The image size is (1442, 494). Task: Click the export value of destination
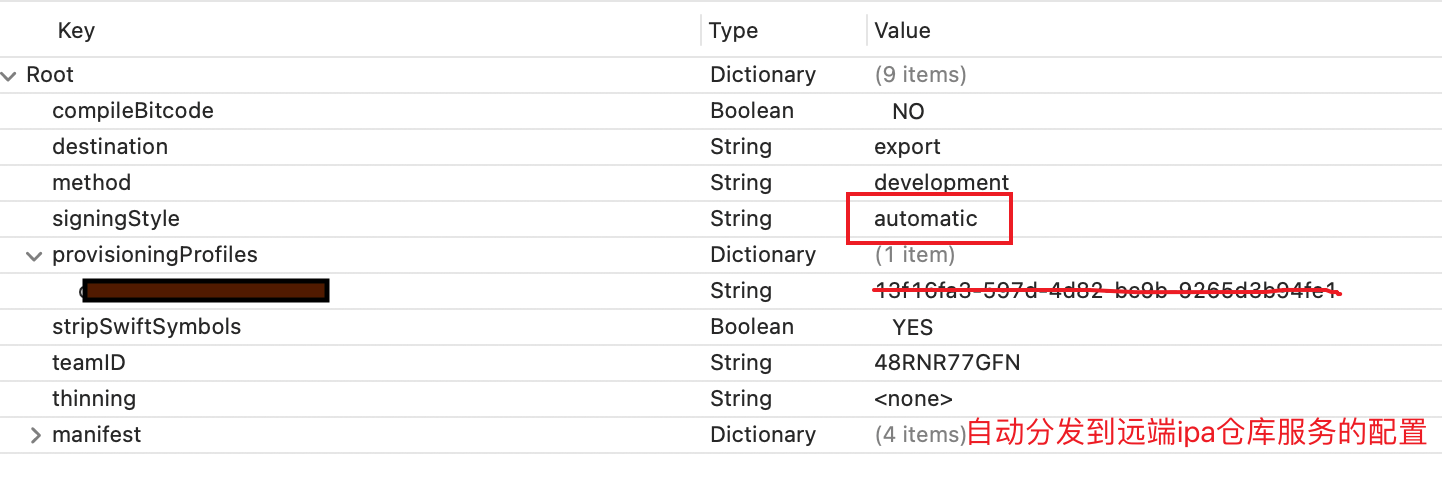coord(907,147)
